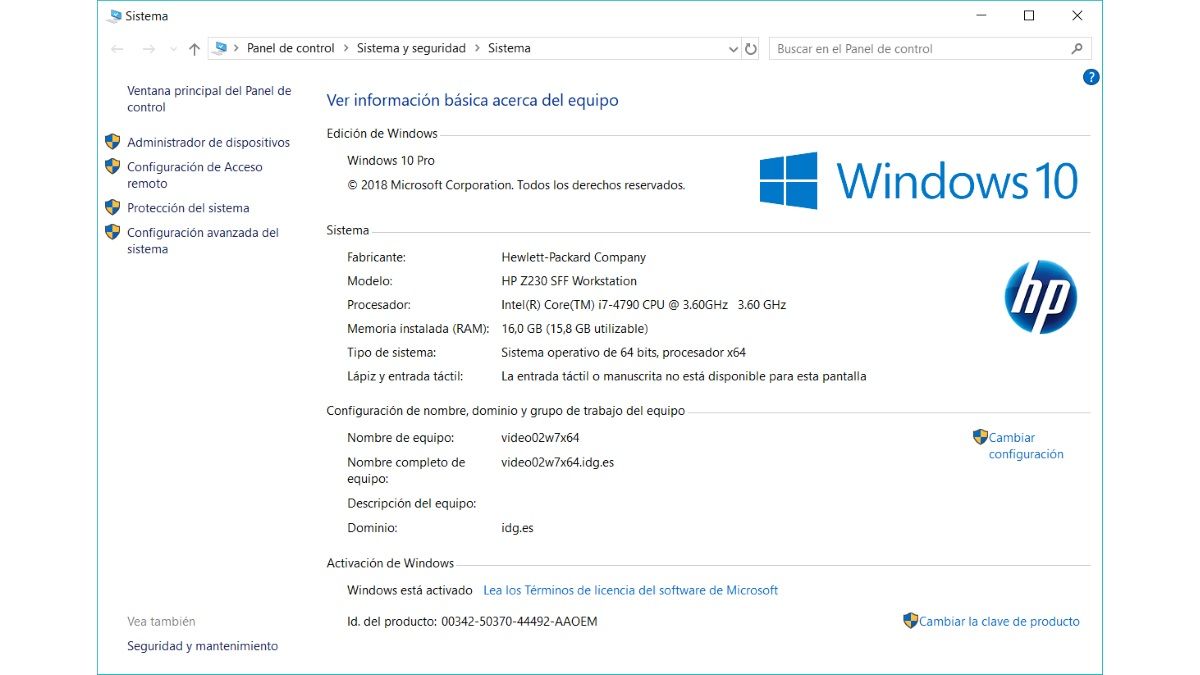Image resolution: width=1200 pixels, height=675 pixels.
Task: Open the address bar history dropdown arrow
Action: coord(732,48)
